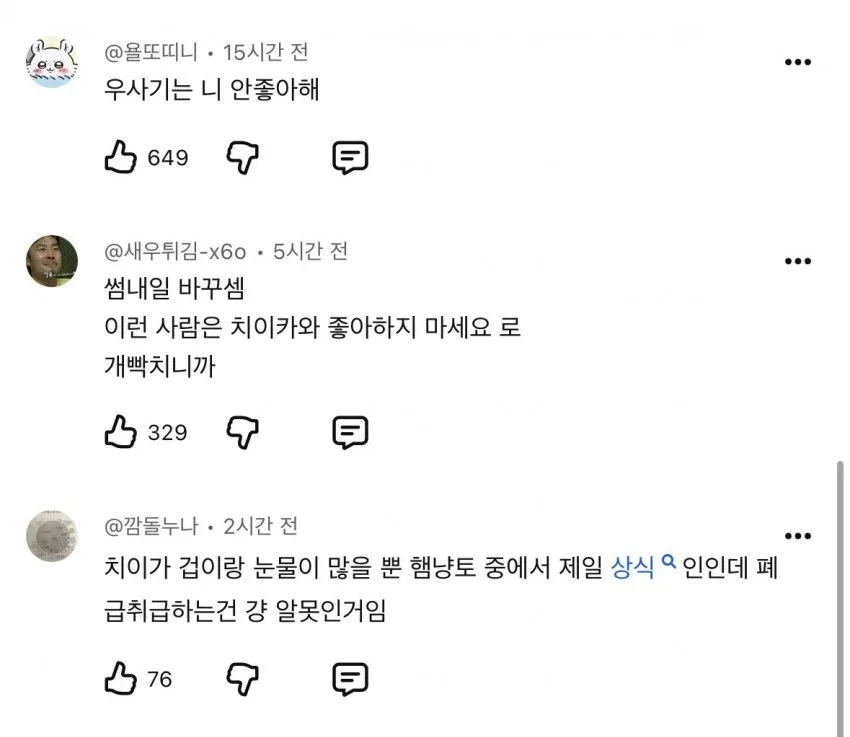Reply to the @깜돌누나 comment

(x=350, y=679)
